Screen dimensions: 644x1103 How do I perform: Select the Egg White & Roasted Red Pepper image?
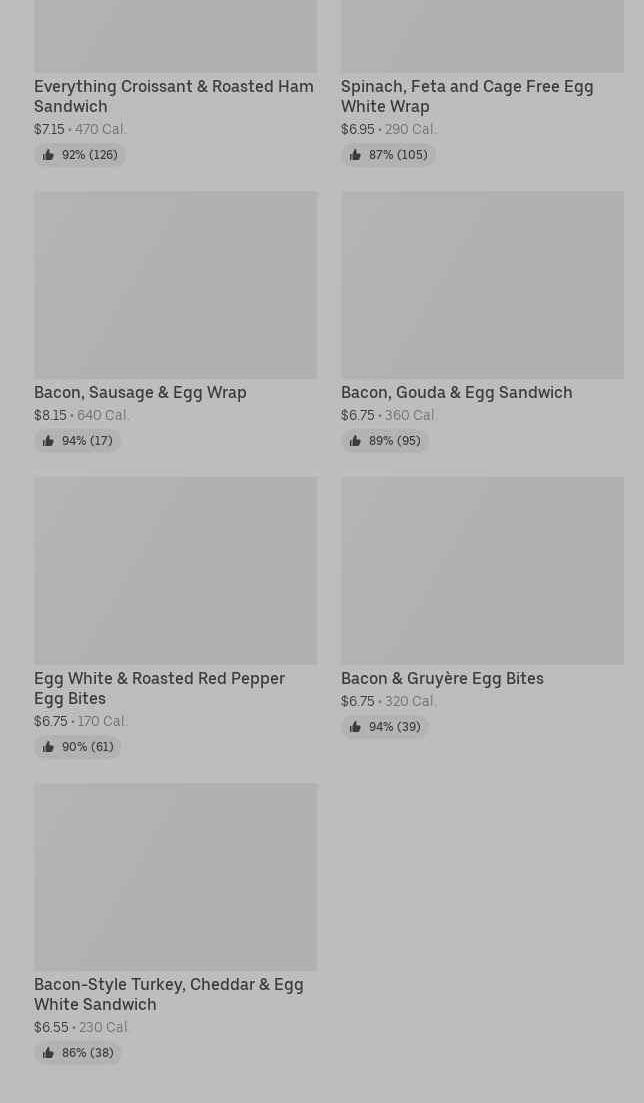175,571
